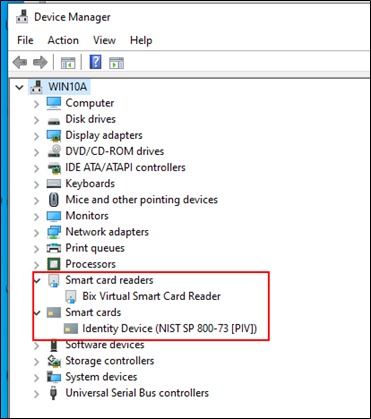The image size is (371, 419).
Task: Select Identity Device (NIST SP 800-73 [PIV])
Action: click(x=170, y=329)
